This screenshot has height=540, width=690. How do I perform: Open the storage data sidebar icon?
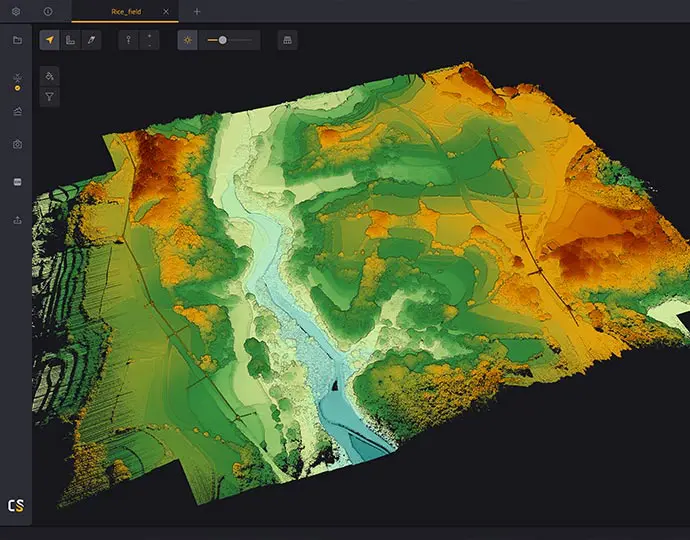(x=17, y=182)
